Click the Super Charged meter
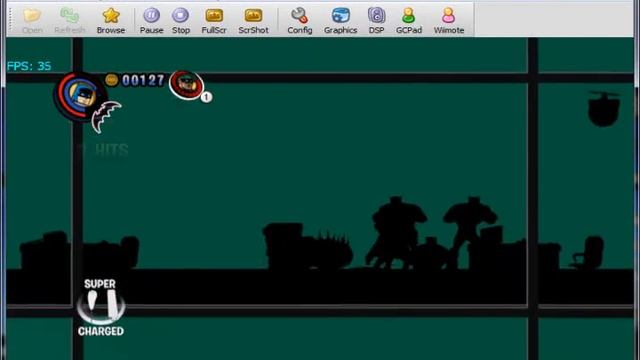 [100, 307]
